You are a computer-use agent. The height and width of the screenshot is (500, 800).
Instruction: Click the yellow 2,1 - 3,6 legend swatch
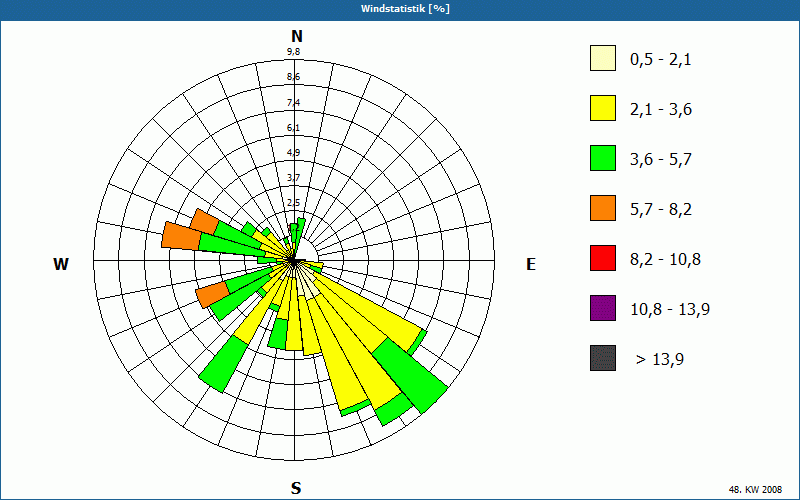point(603,108)
